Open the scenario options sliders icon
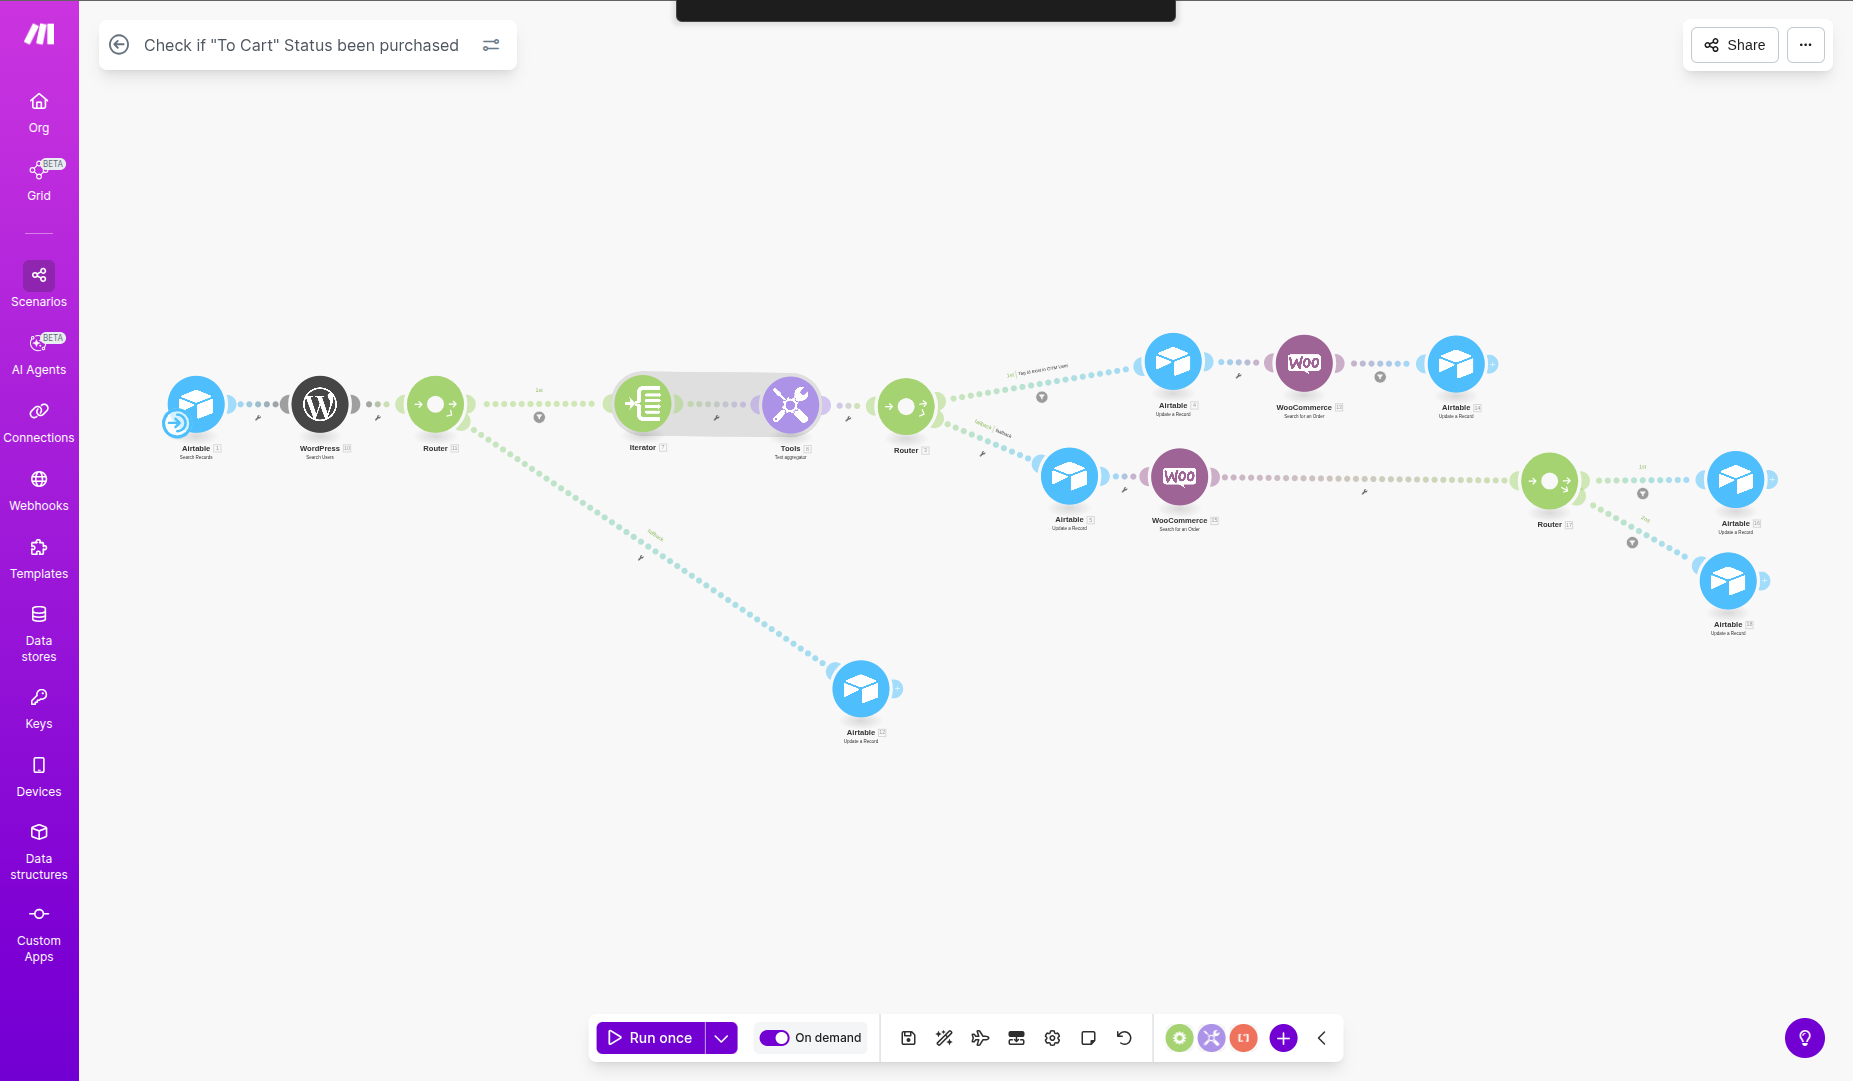Screen dimensions: 1853x1081 [491, 45]
